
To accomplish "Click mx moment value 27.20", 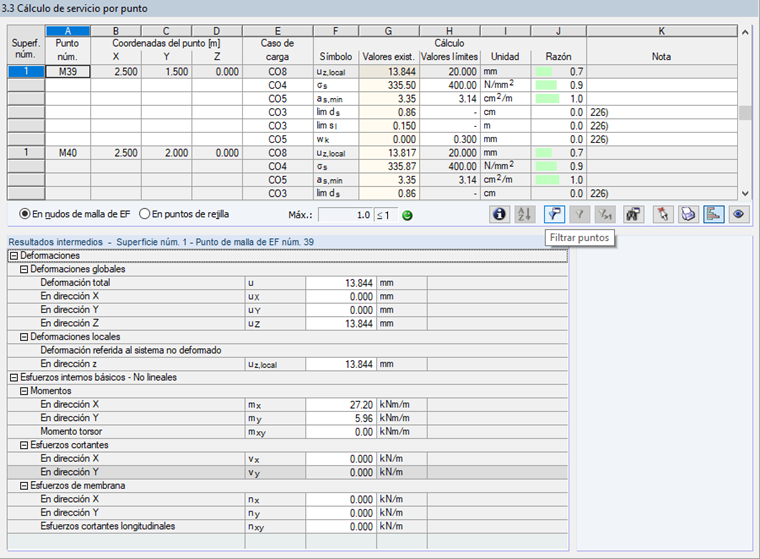I will coord(341,405).
